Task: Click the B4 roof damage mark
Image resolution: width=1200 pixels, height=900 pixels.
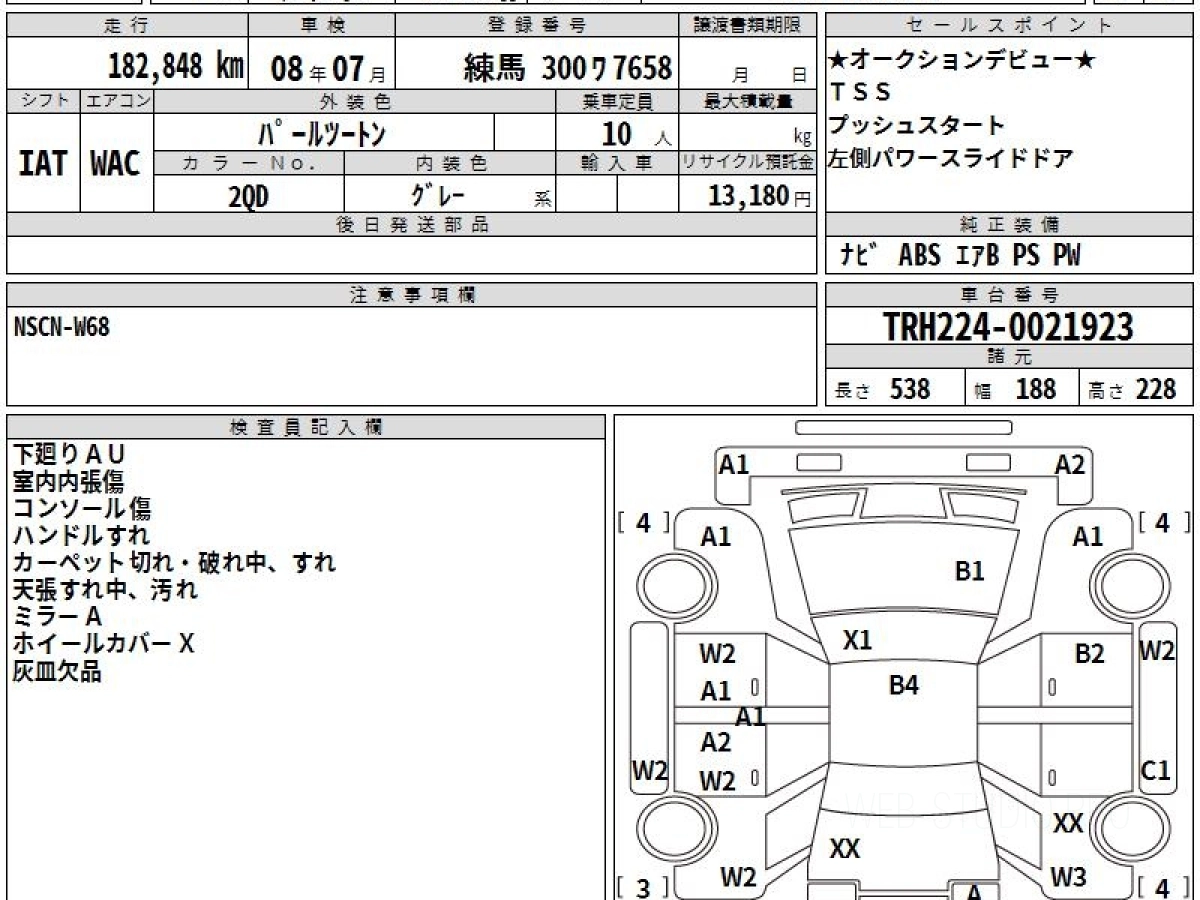Action: 904,685
